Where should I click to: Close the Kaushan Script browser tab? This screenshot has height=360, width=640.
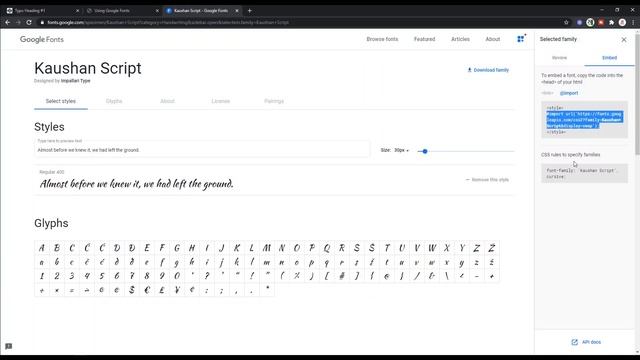pos(237,11)
